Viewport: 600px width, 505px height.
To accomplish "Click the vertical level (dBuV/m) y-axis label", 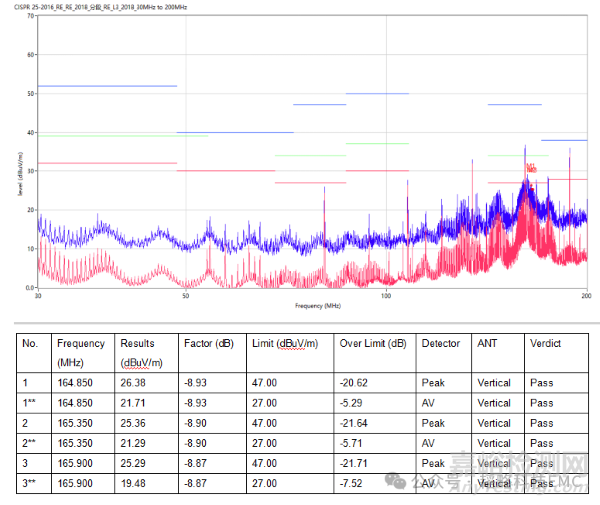I will (x=20, y=170).
